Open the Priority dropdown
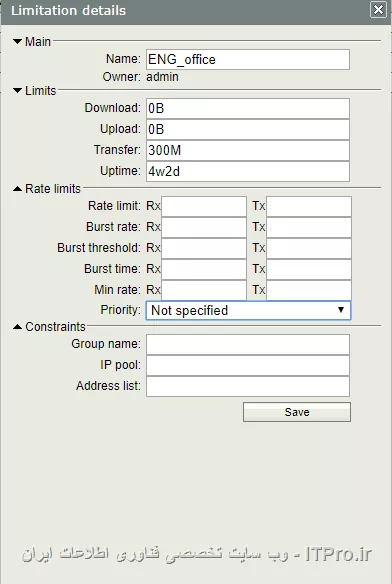Screen dimensions: 392x584 pos(248,310)
